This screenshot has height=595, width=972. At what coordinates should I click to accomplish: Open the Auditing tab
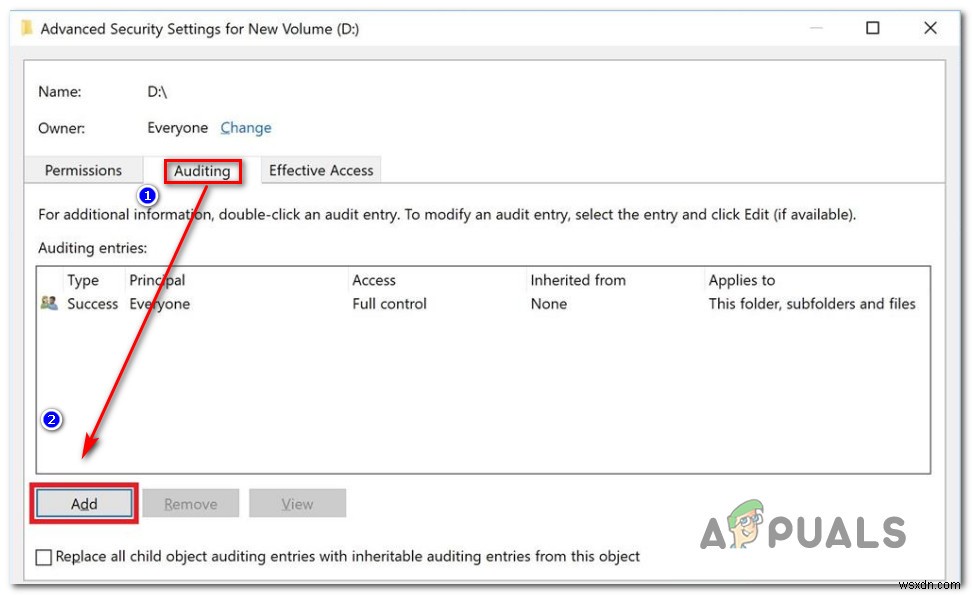(202, 171)
